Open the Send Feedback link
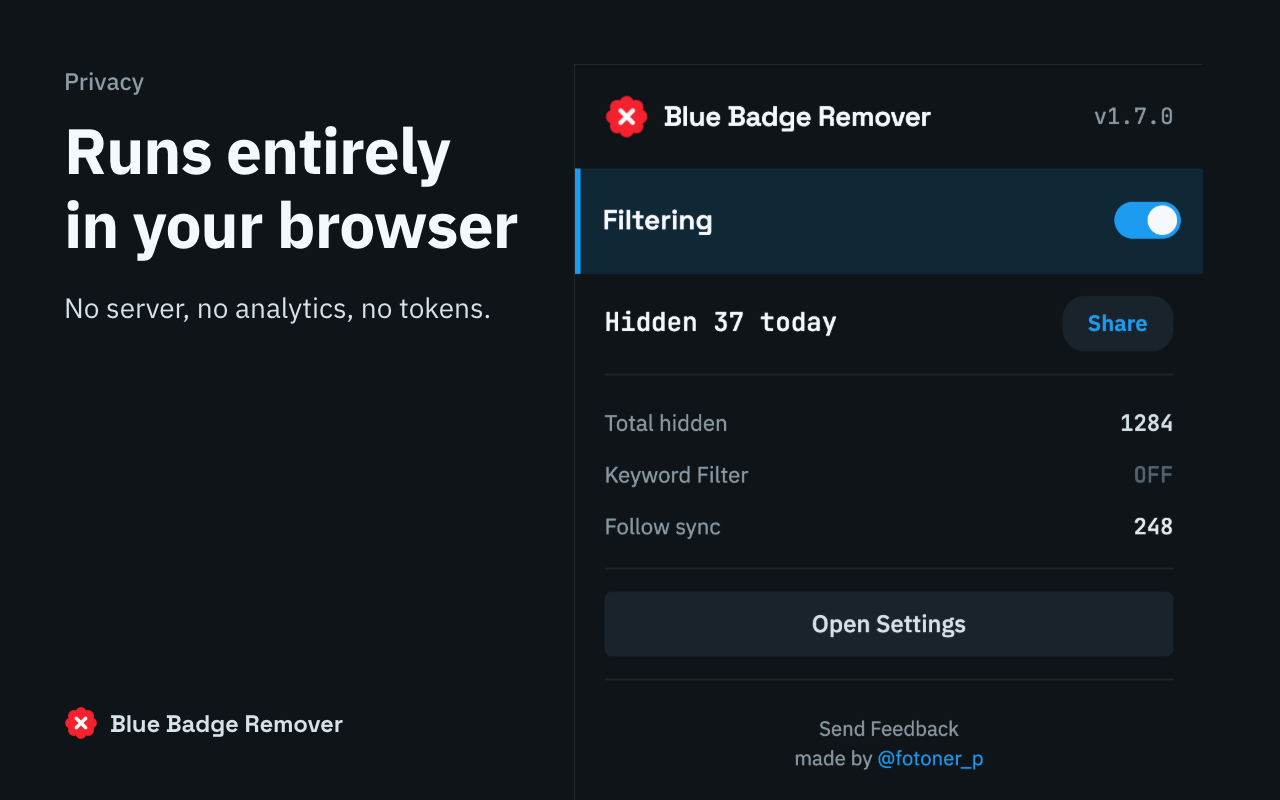1280x800 pixels. click(x=889, y=729)
